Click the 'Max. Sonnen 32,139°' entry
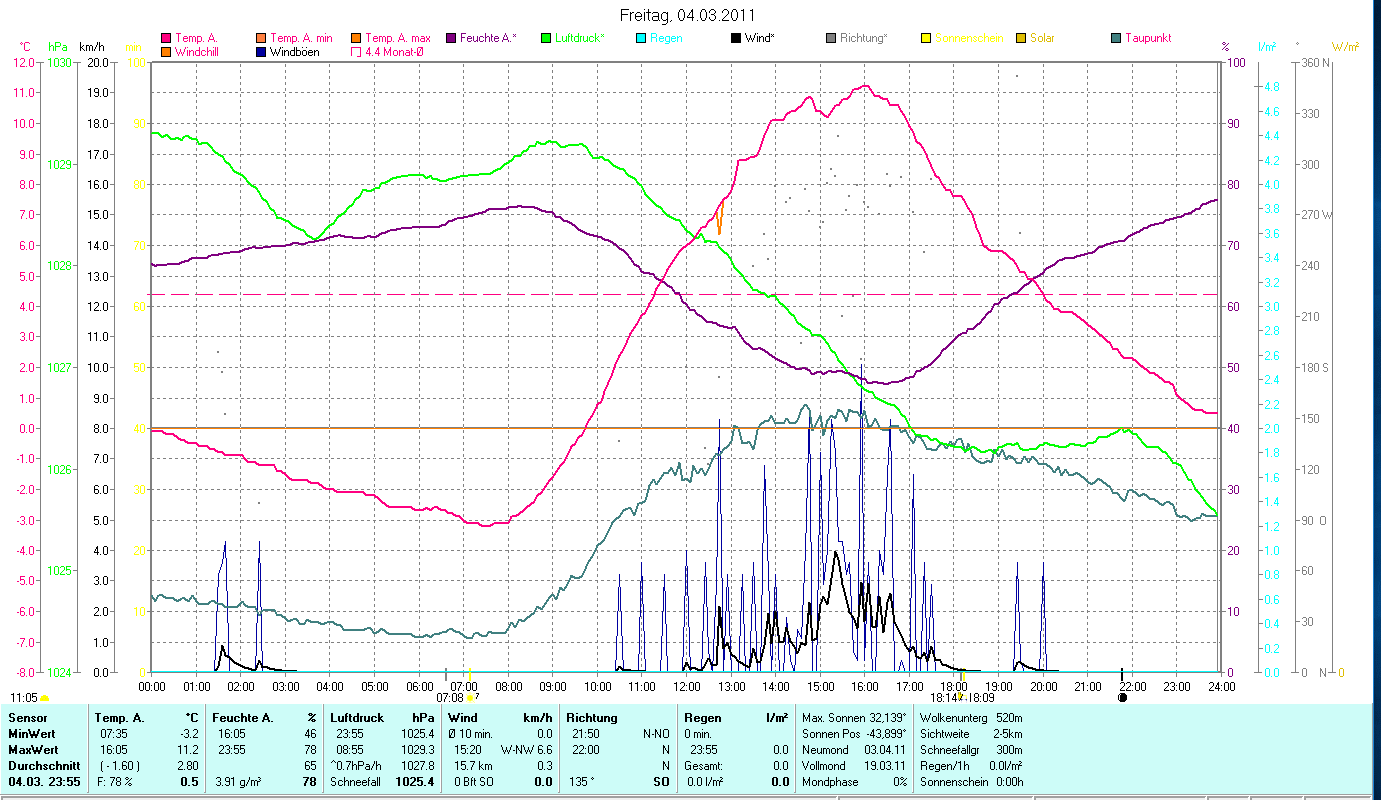This screenshot has height=800, width=1381. click(x=854, y=718)
